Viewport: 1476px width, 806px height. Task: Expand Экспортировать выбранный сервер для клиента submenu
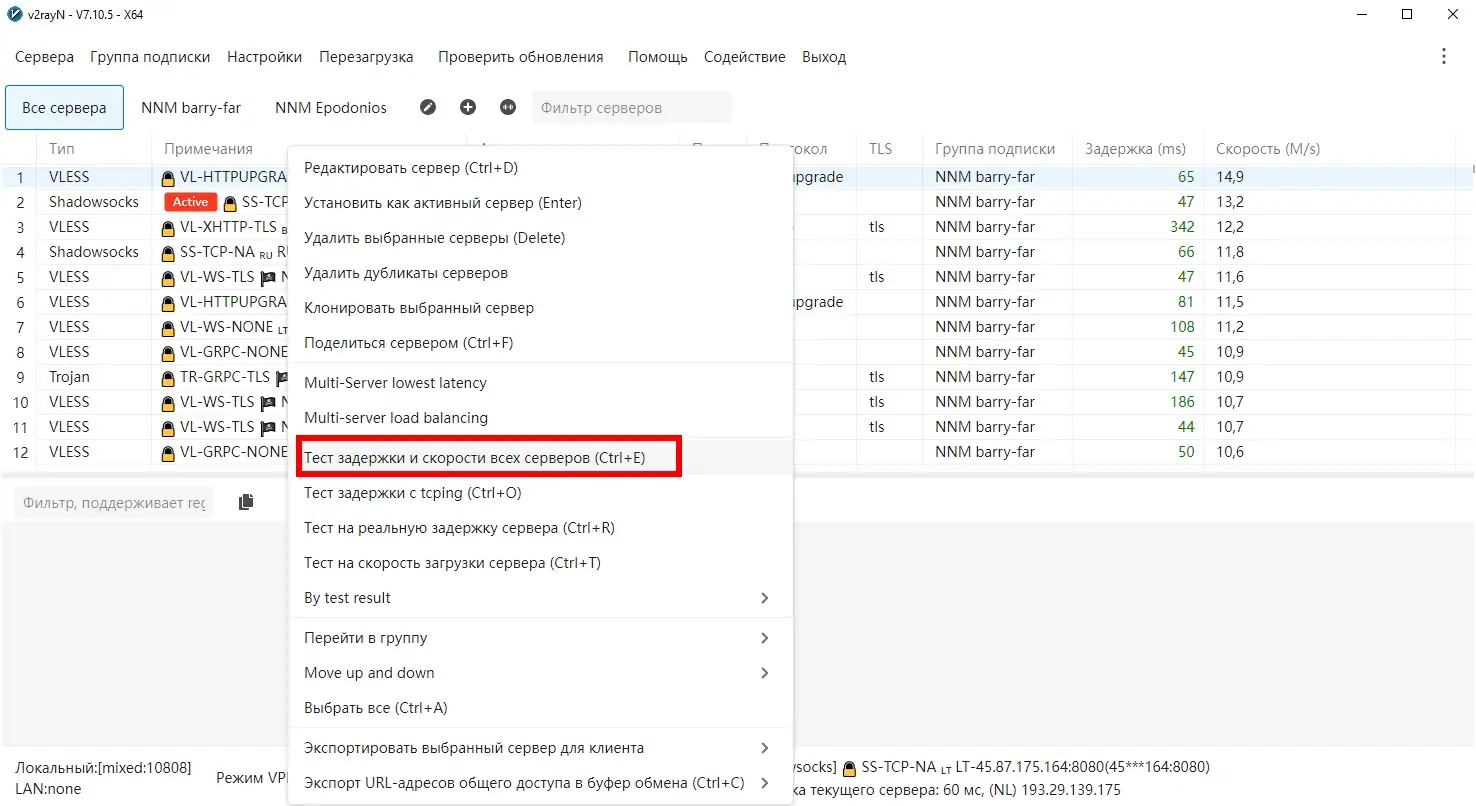(764, 748)
